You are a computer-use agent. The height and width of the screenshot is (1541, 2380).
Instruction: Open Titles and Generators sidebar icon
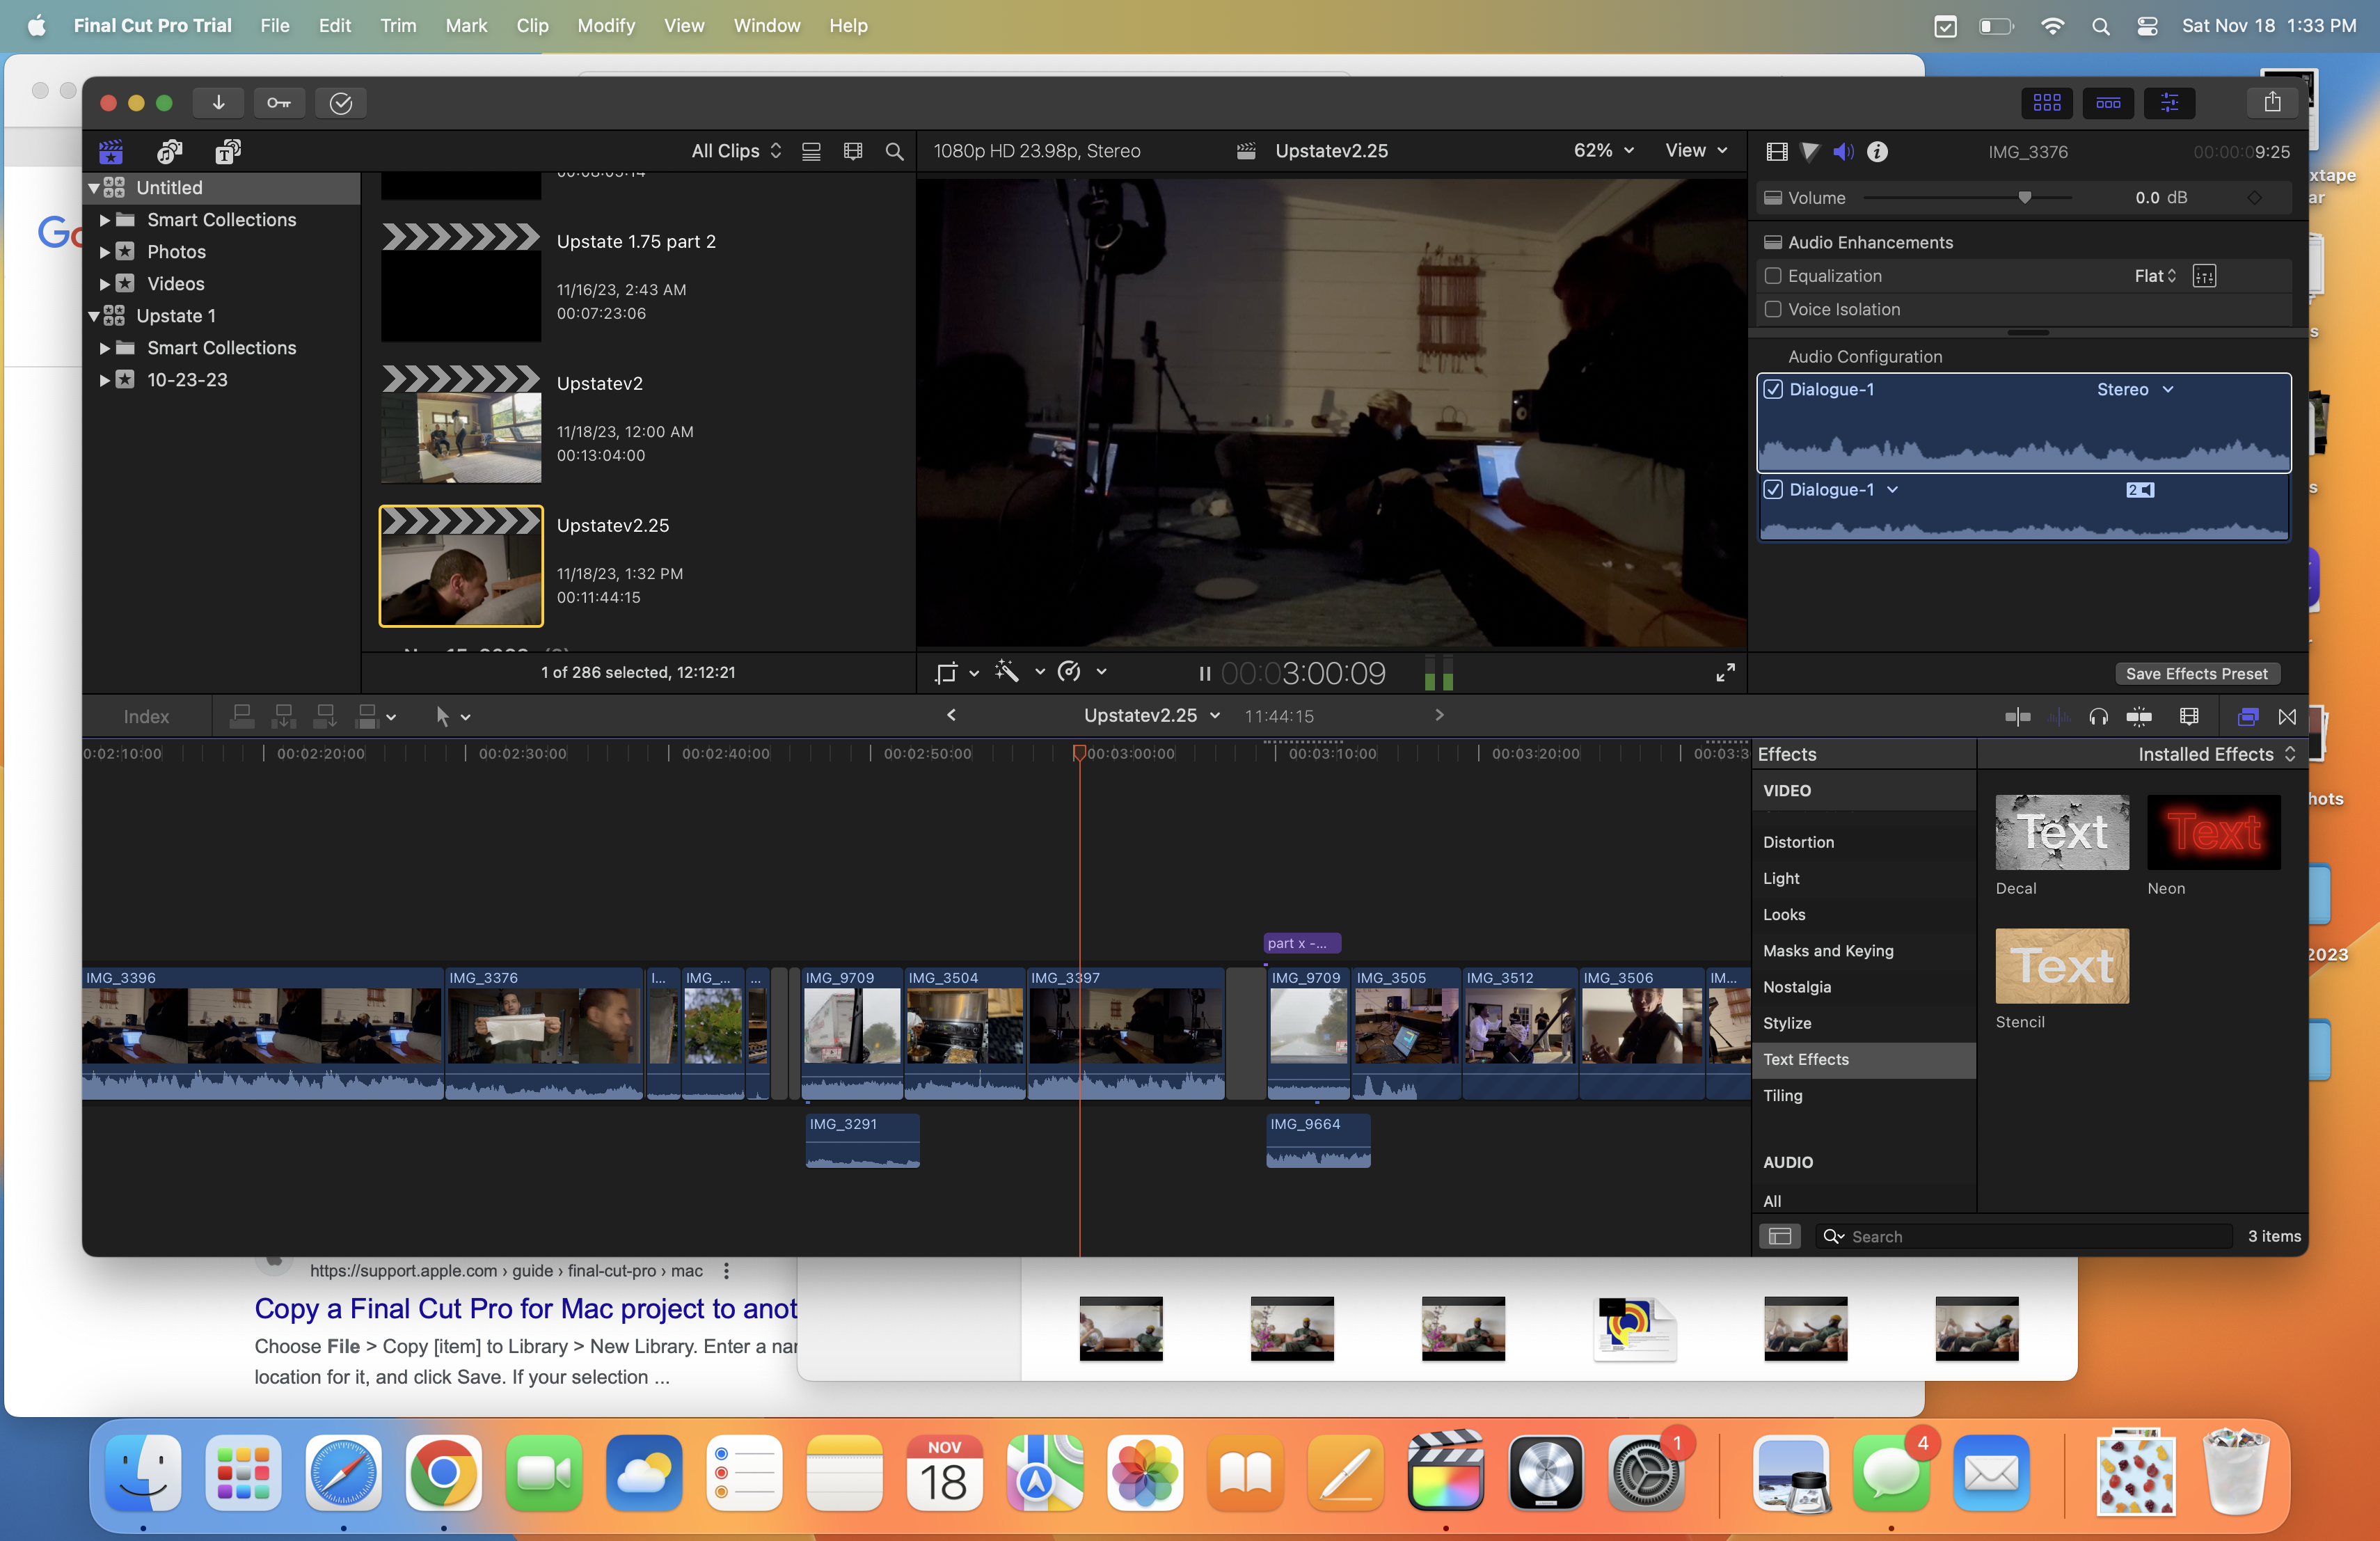click(x=228, y=151)
